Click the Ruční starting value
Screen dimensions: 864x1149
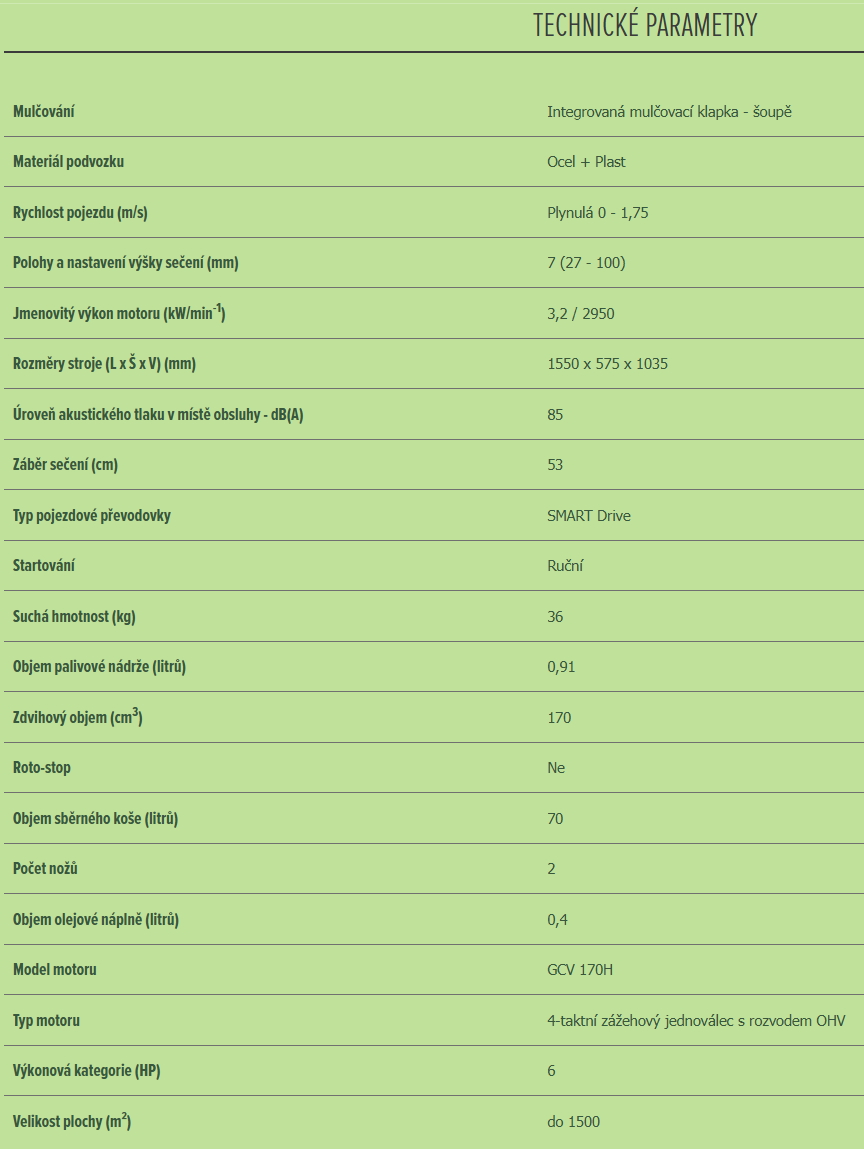565,566
